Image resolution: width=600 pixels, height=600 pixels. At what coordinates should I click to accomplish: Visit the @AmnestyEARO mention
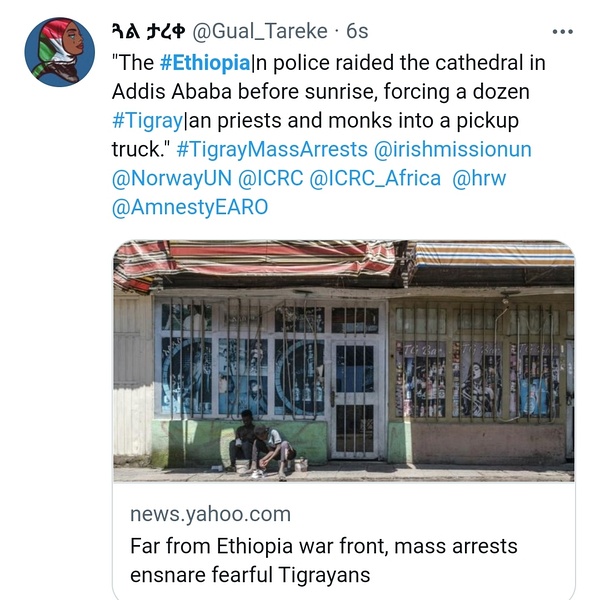pyautogui.click(x=190, y=207)
